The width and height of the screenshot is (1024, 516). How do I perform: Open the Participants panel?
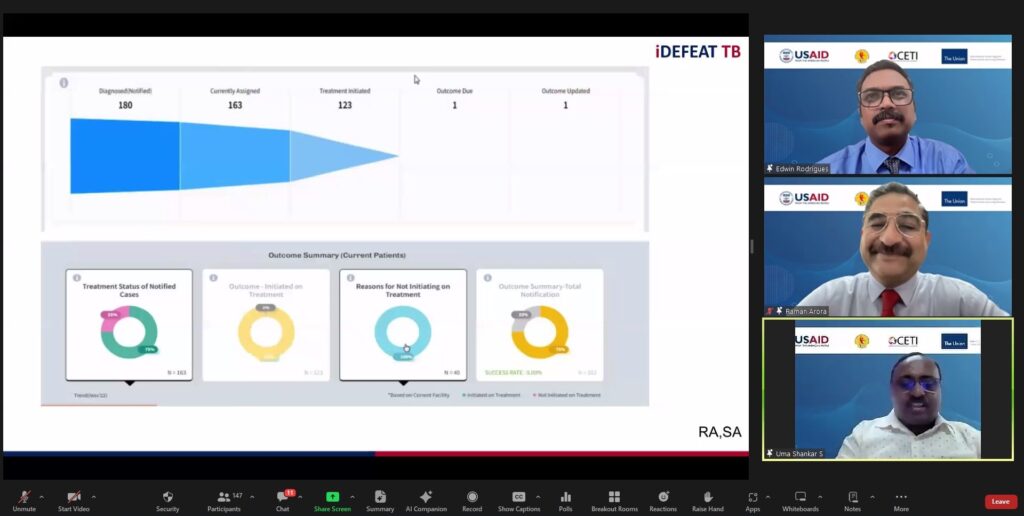(222, 497)
